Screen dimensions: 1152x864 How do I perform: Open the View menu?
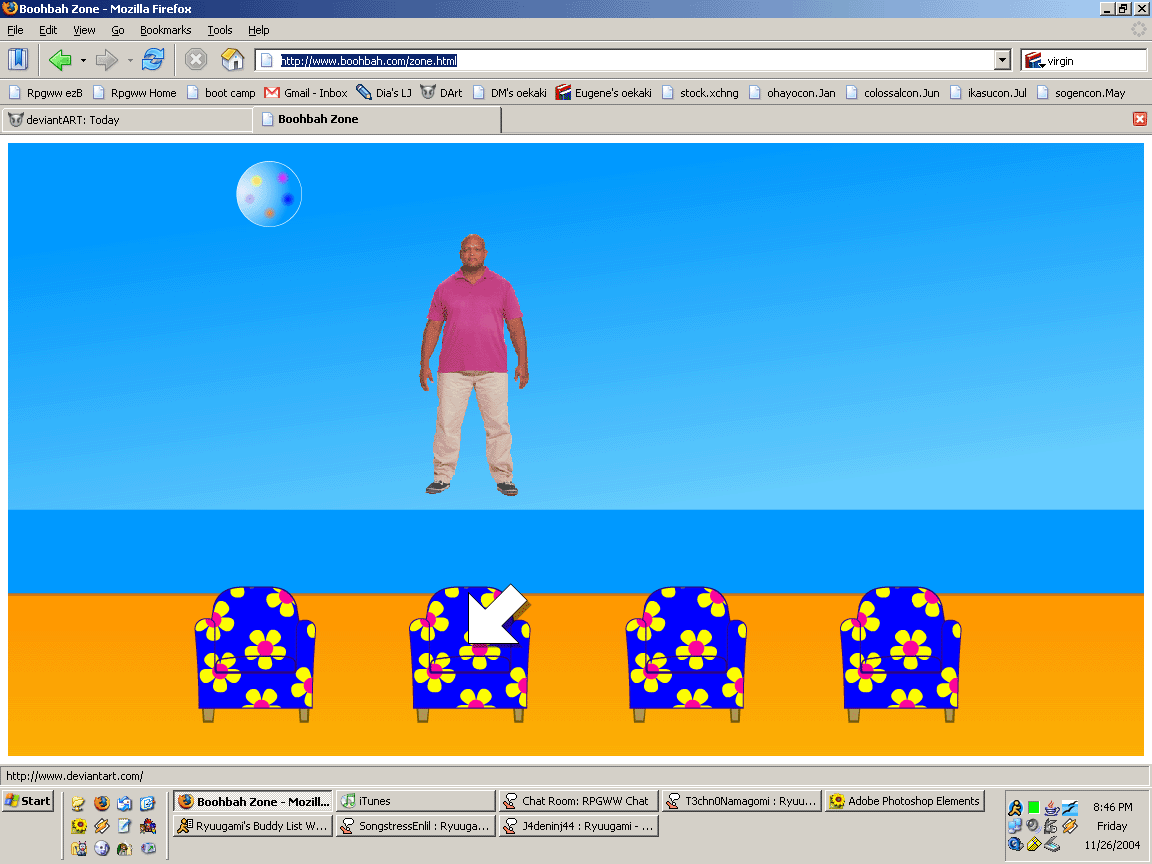click(x=84, y=30)
